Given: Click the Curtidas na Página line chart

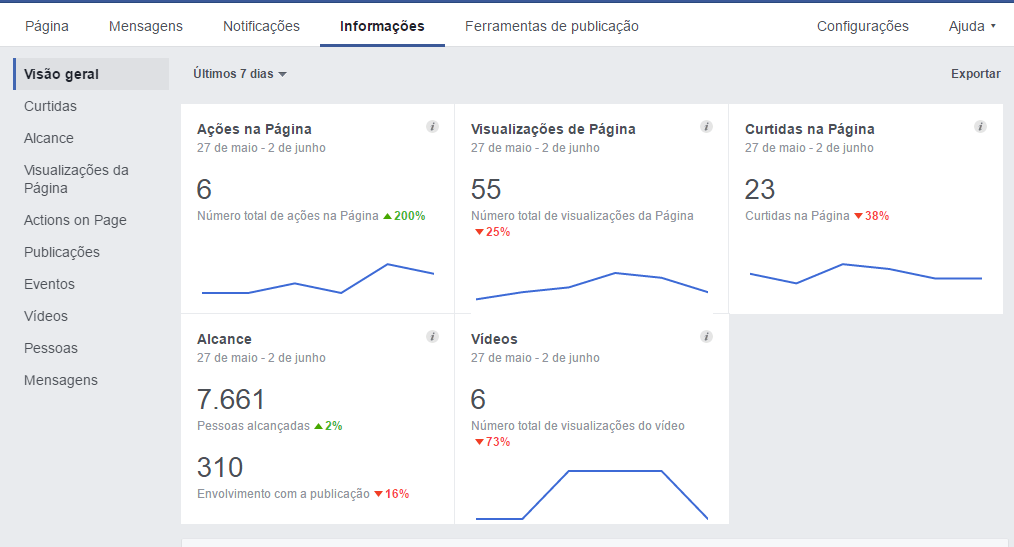Looking at the screenshot, I should coord(865,274).
